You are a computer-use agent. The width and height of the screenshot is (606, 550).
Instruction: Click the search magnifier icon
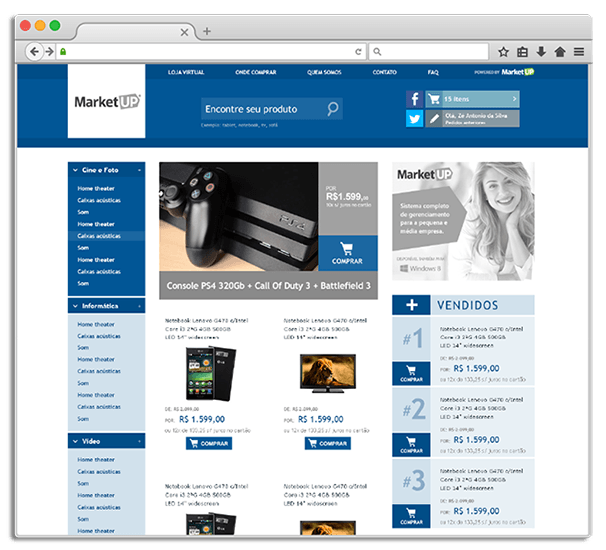[333, 108]
